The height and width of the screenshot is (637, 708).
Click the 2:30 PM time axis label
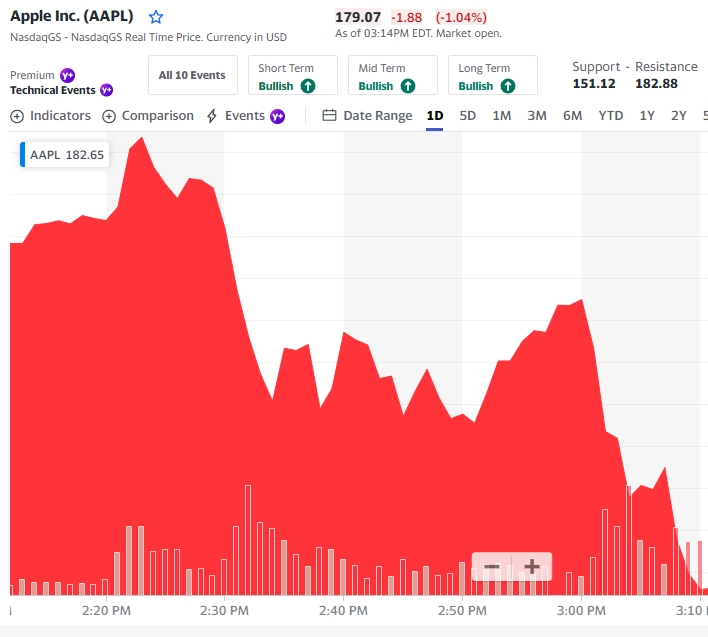point(224,611)
